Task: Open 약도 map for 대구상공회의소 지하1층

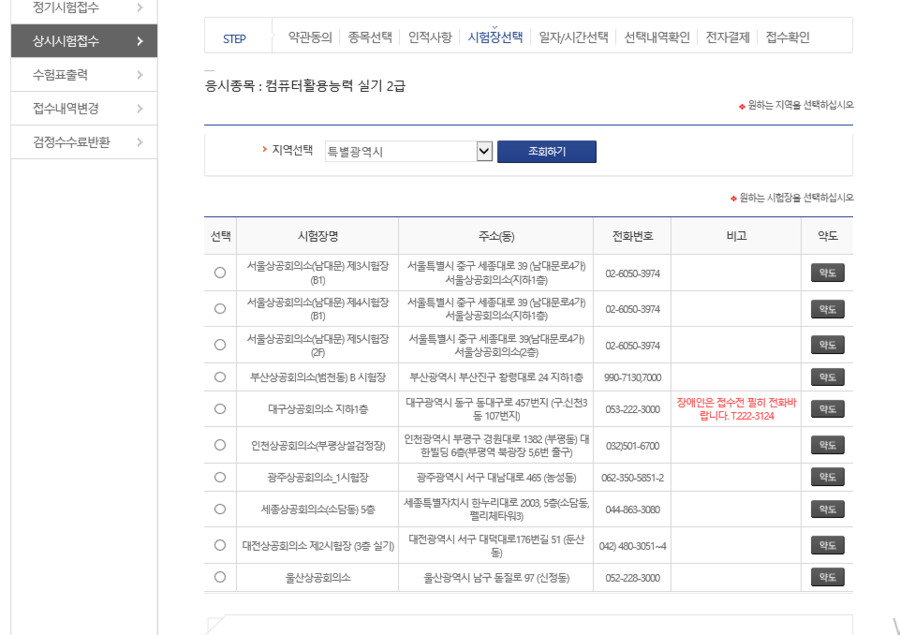Action: coord(827,409)
